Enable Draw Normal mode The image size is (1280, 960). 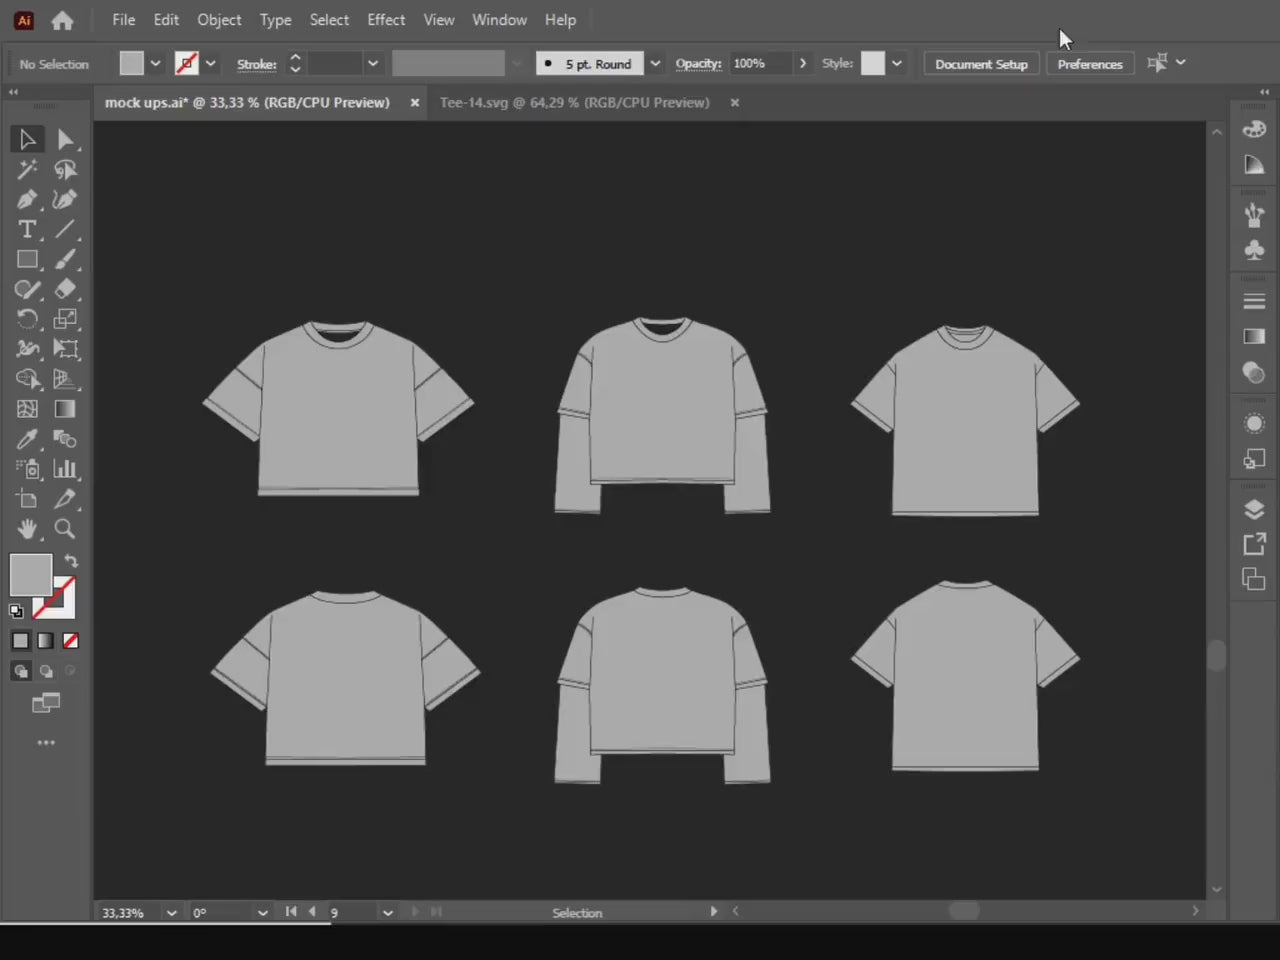21,671
